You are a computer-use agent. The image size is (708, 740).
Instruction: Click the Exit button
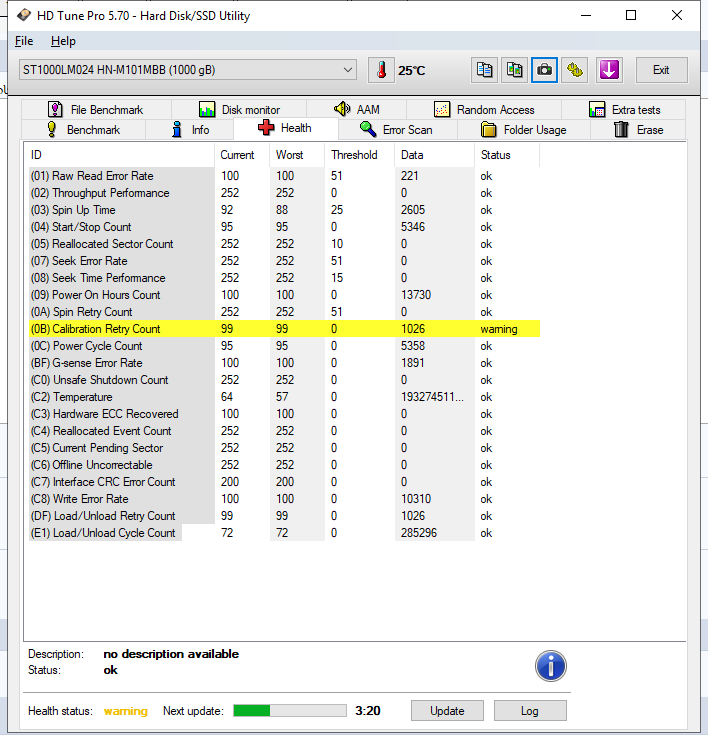click(661, 70)
